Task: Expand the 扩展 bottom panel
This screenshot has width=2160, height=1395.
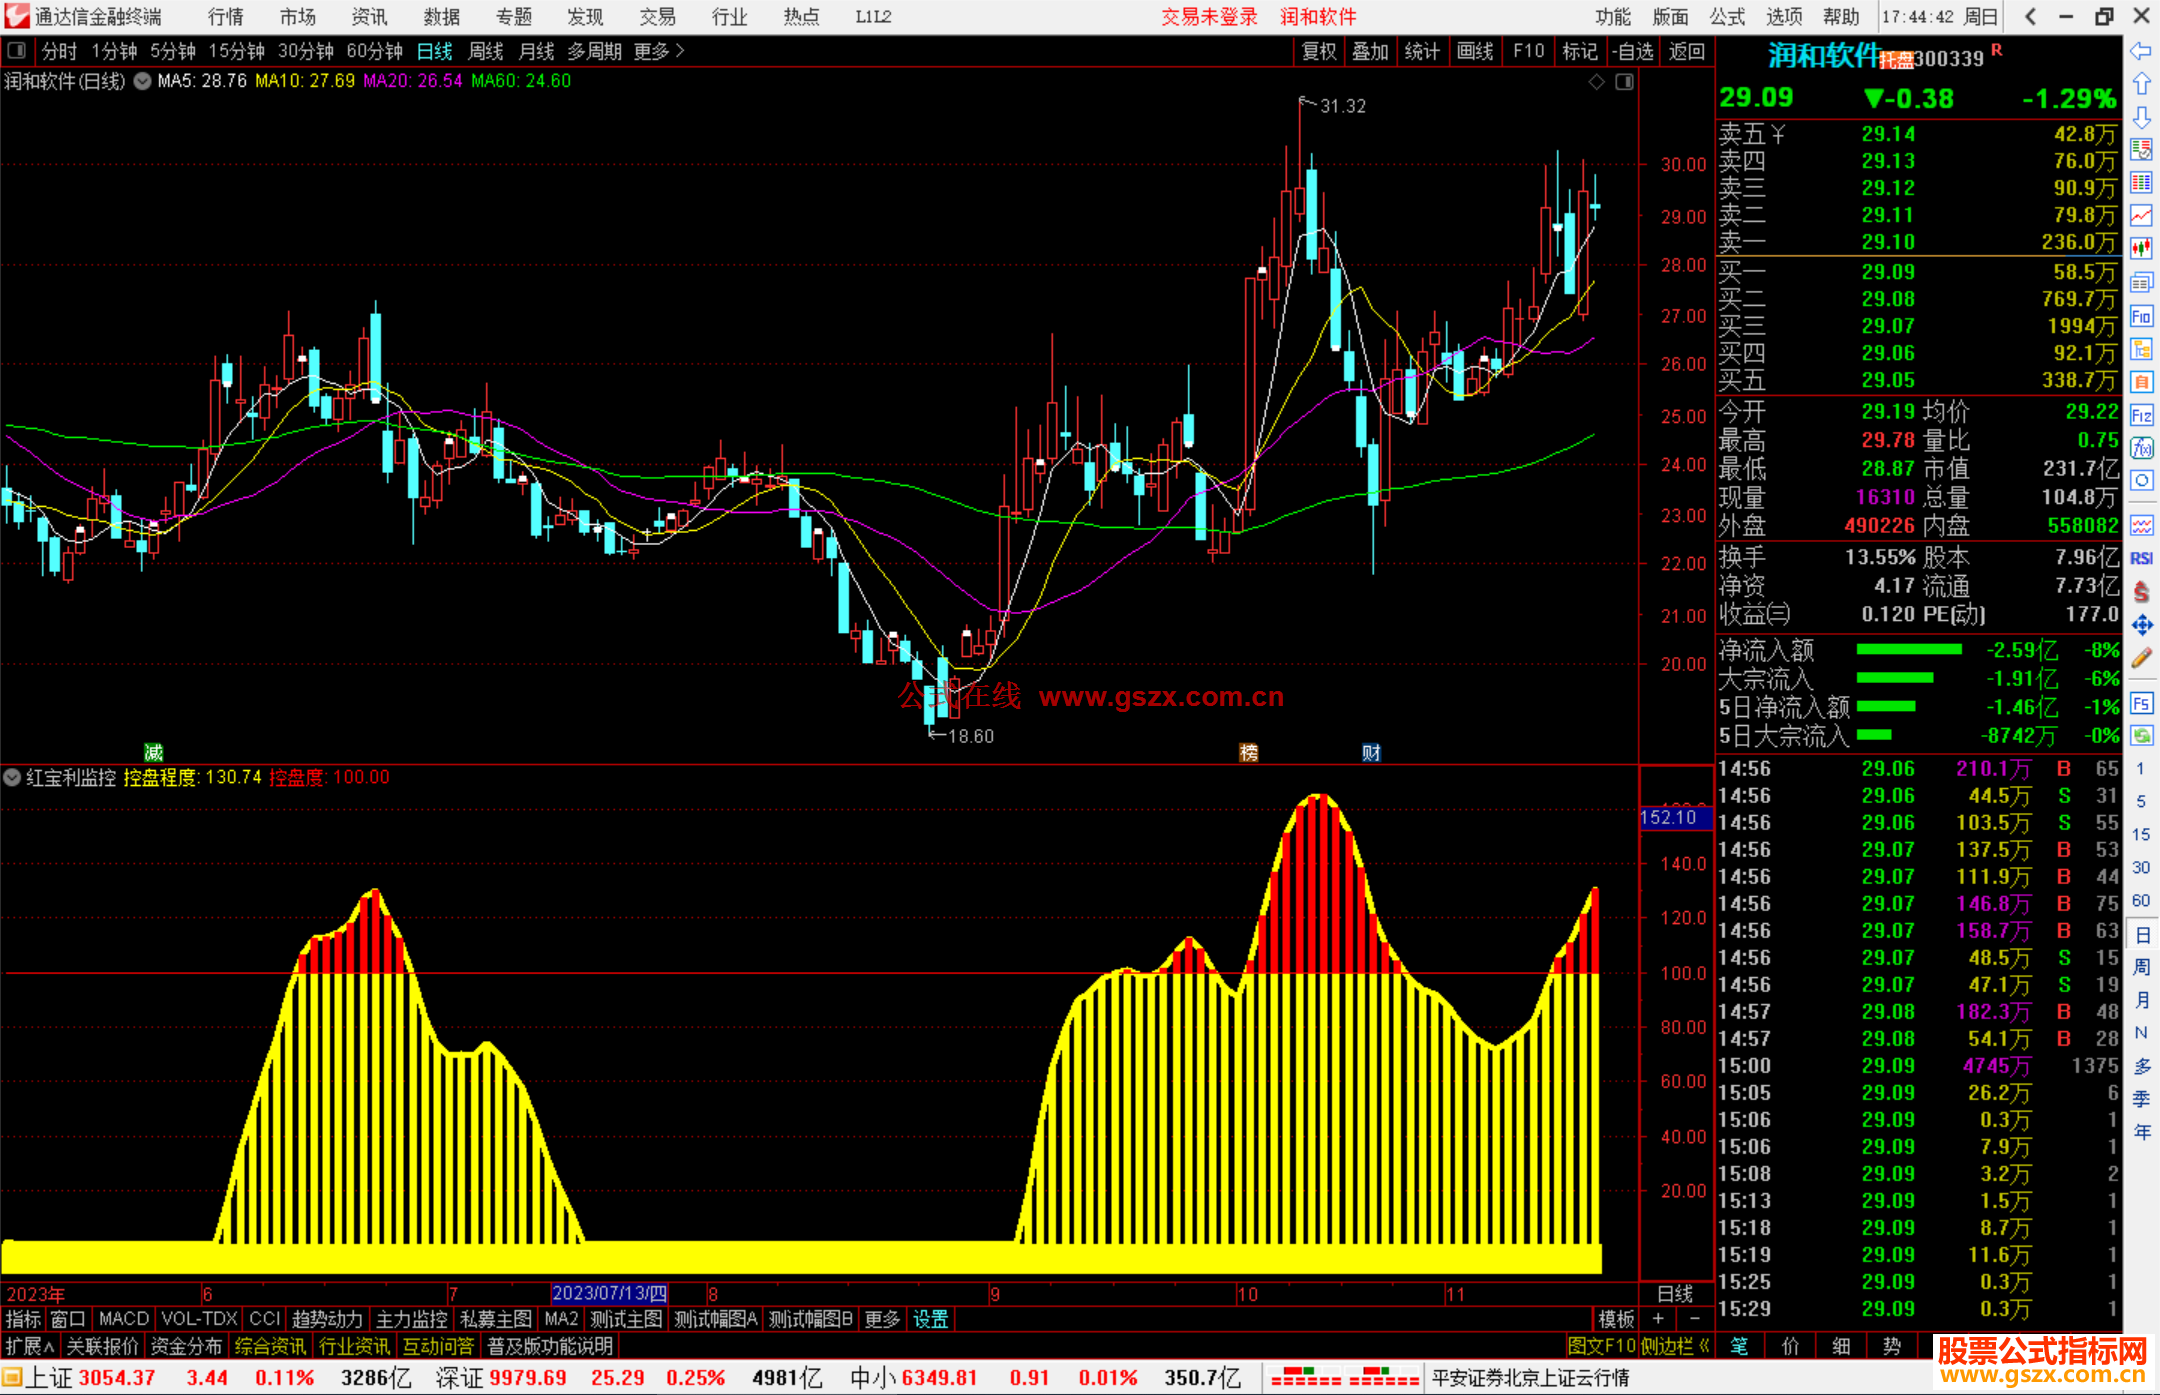Action: [x=29, y=1346]
